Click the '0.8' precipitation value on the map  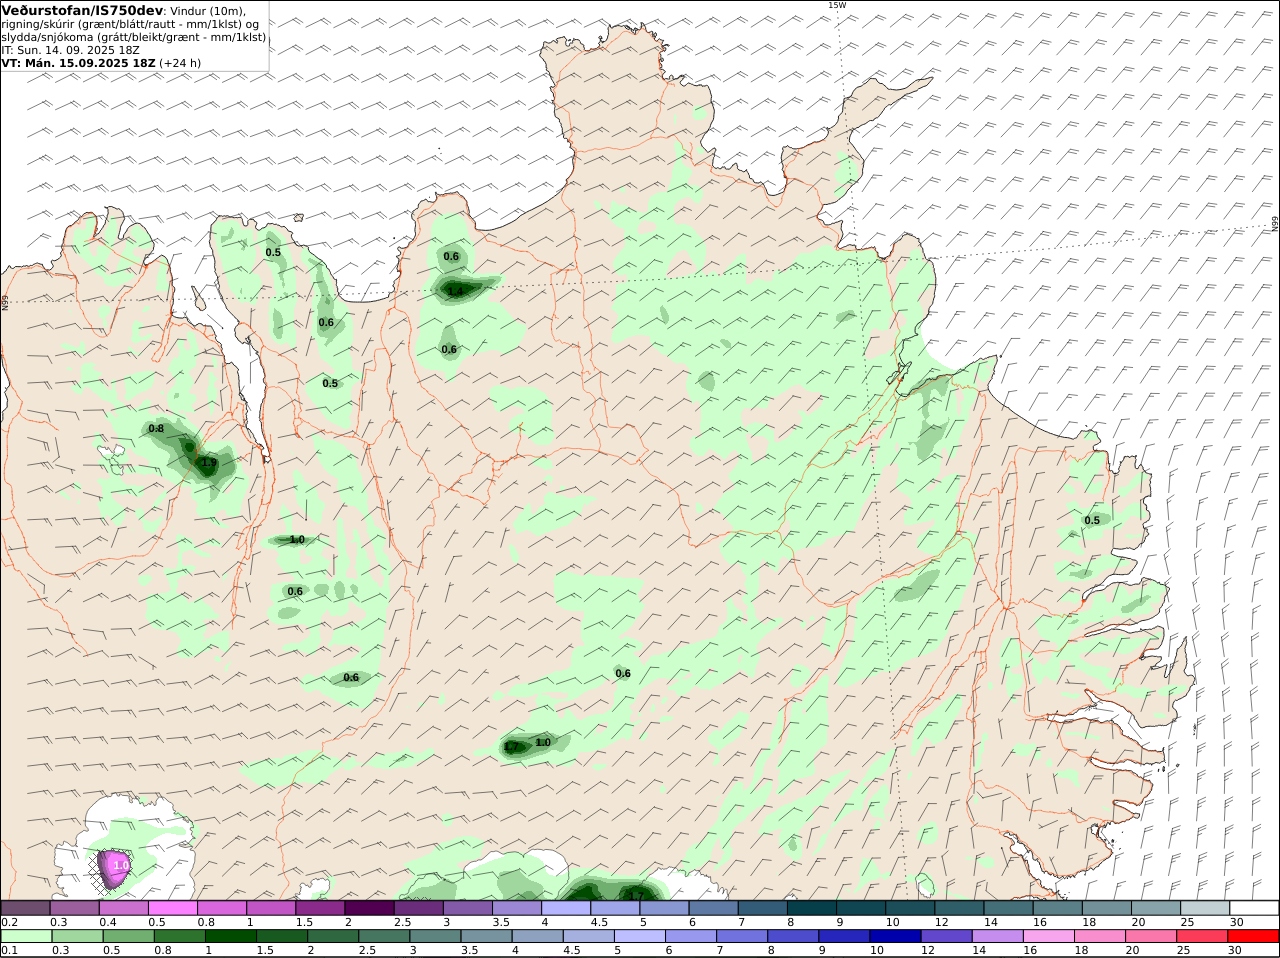tap(156, 429)
